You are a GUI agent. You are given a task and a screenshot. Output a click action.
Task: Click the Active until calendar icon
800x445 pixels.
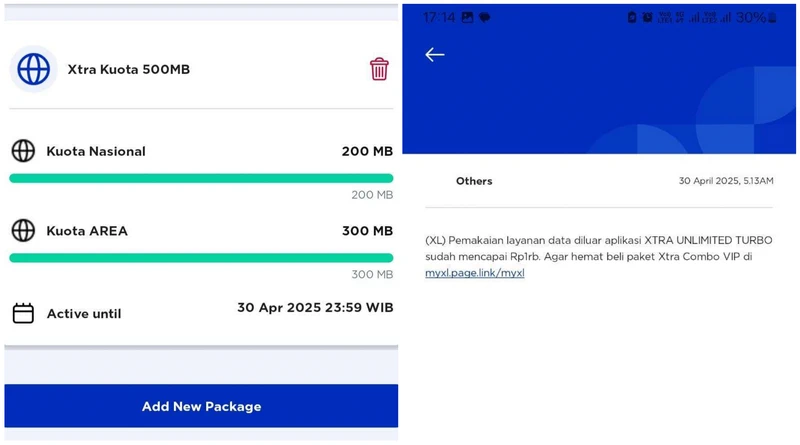(x=23, y=313)
